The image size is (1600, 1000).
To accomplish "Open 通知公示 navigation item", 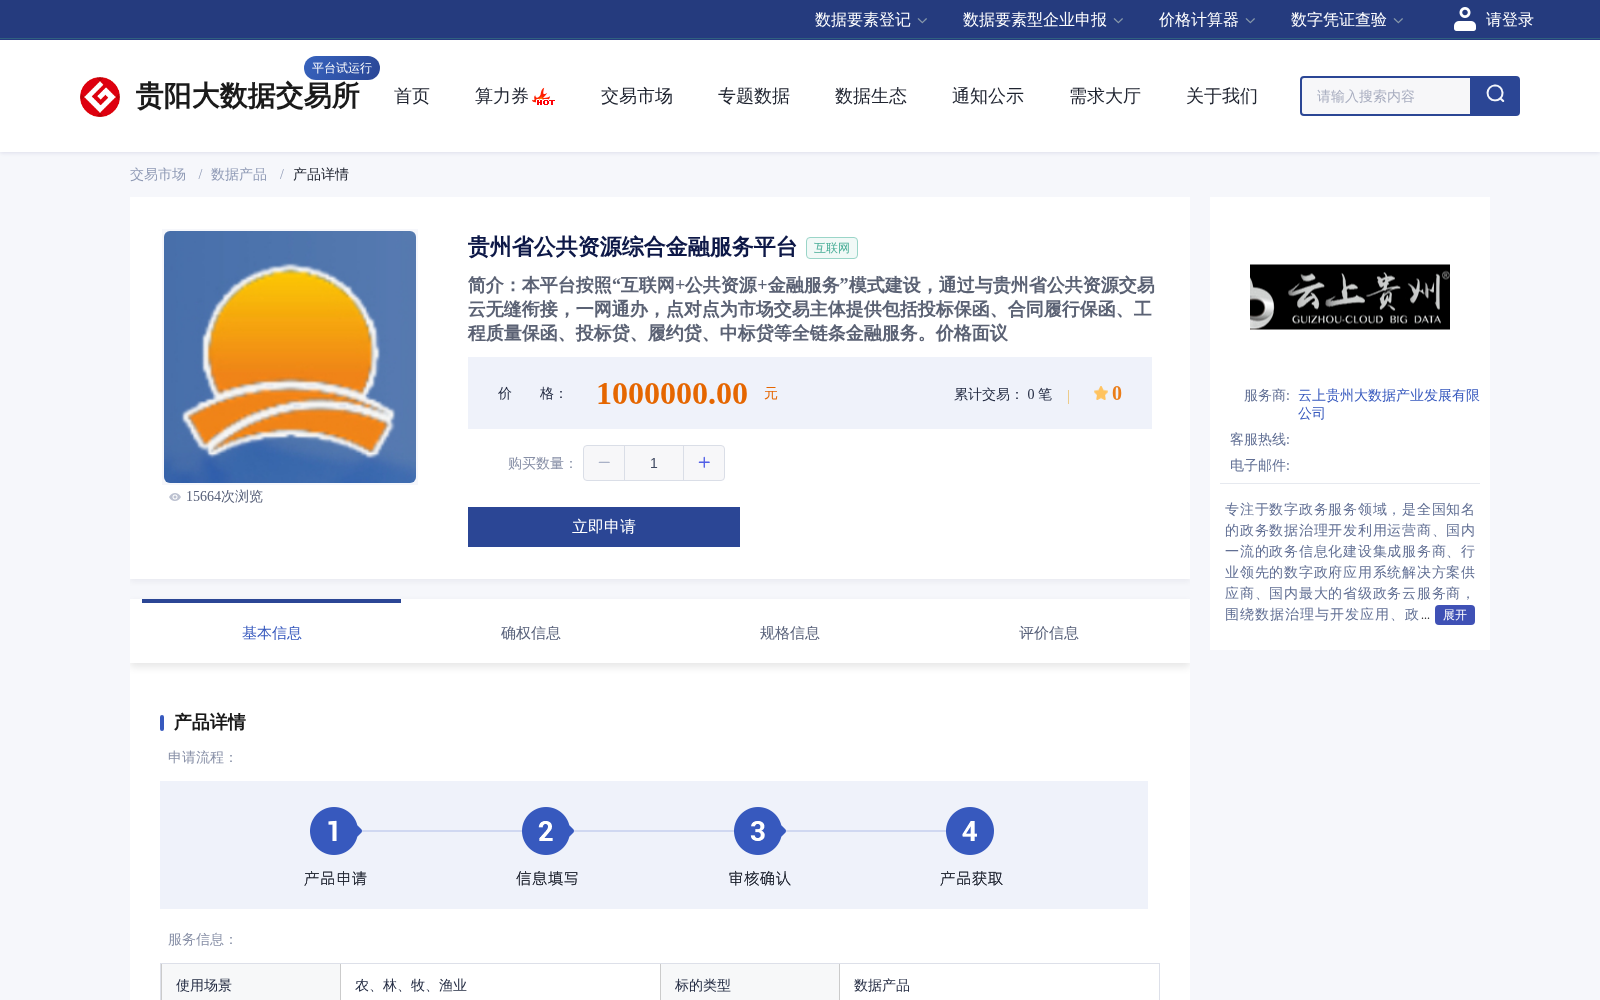I will (988, 96).
